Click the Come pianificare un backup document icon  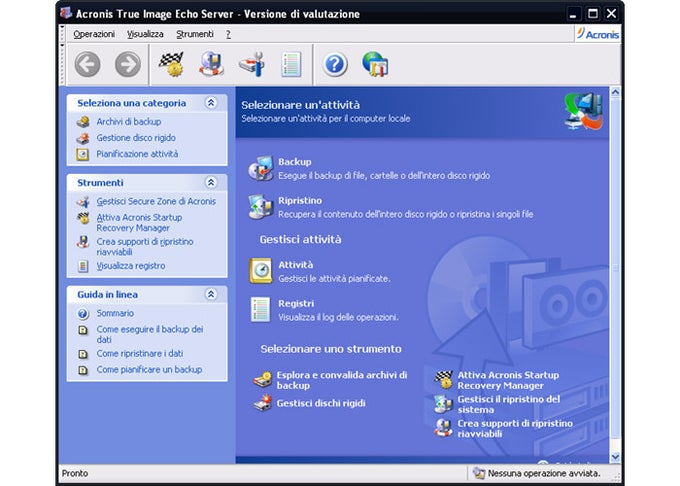click(82, 370)
